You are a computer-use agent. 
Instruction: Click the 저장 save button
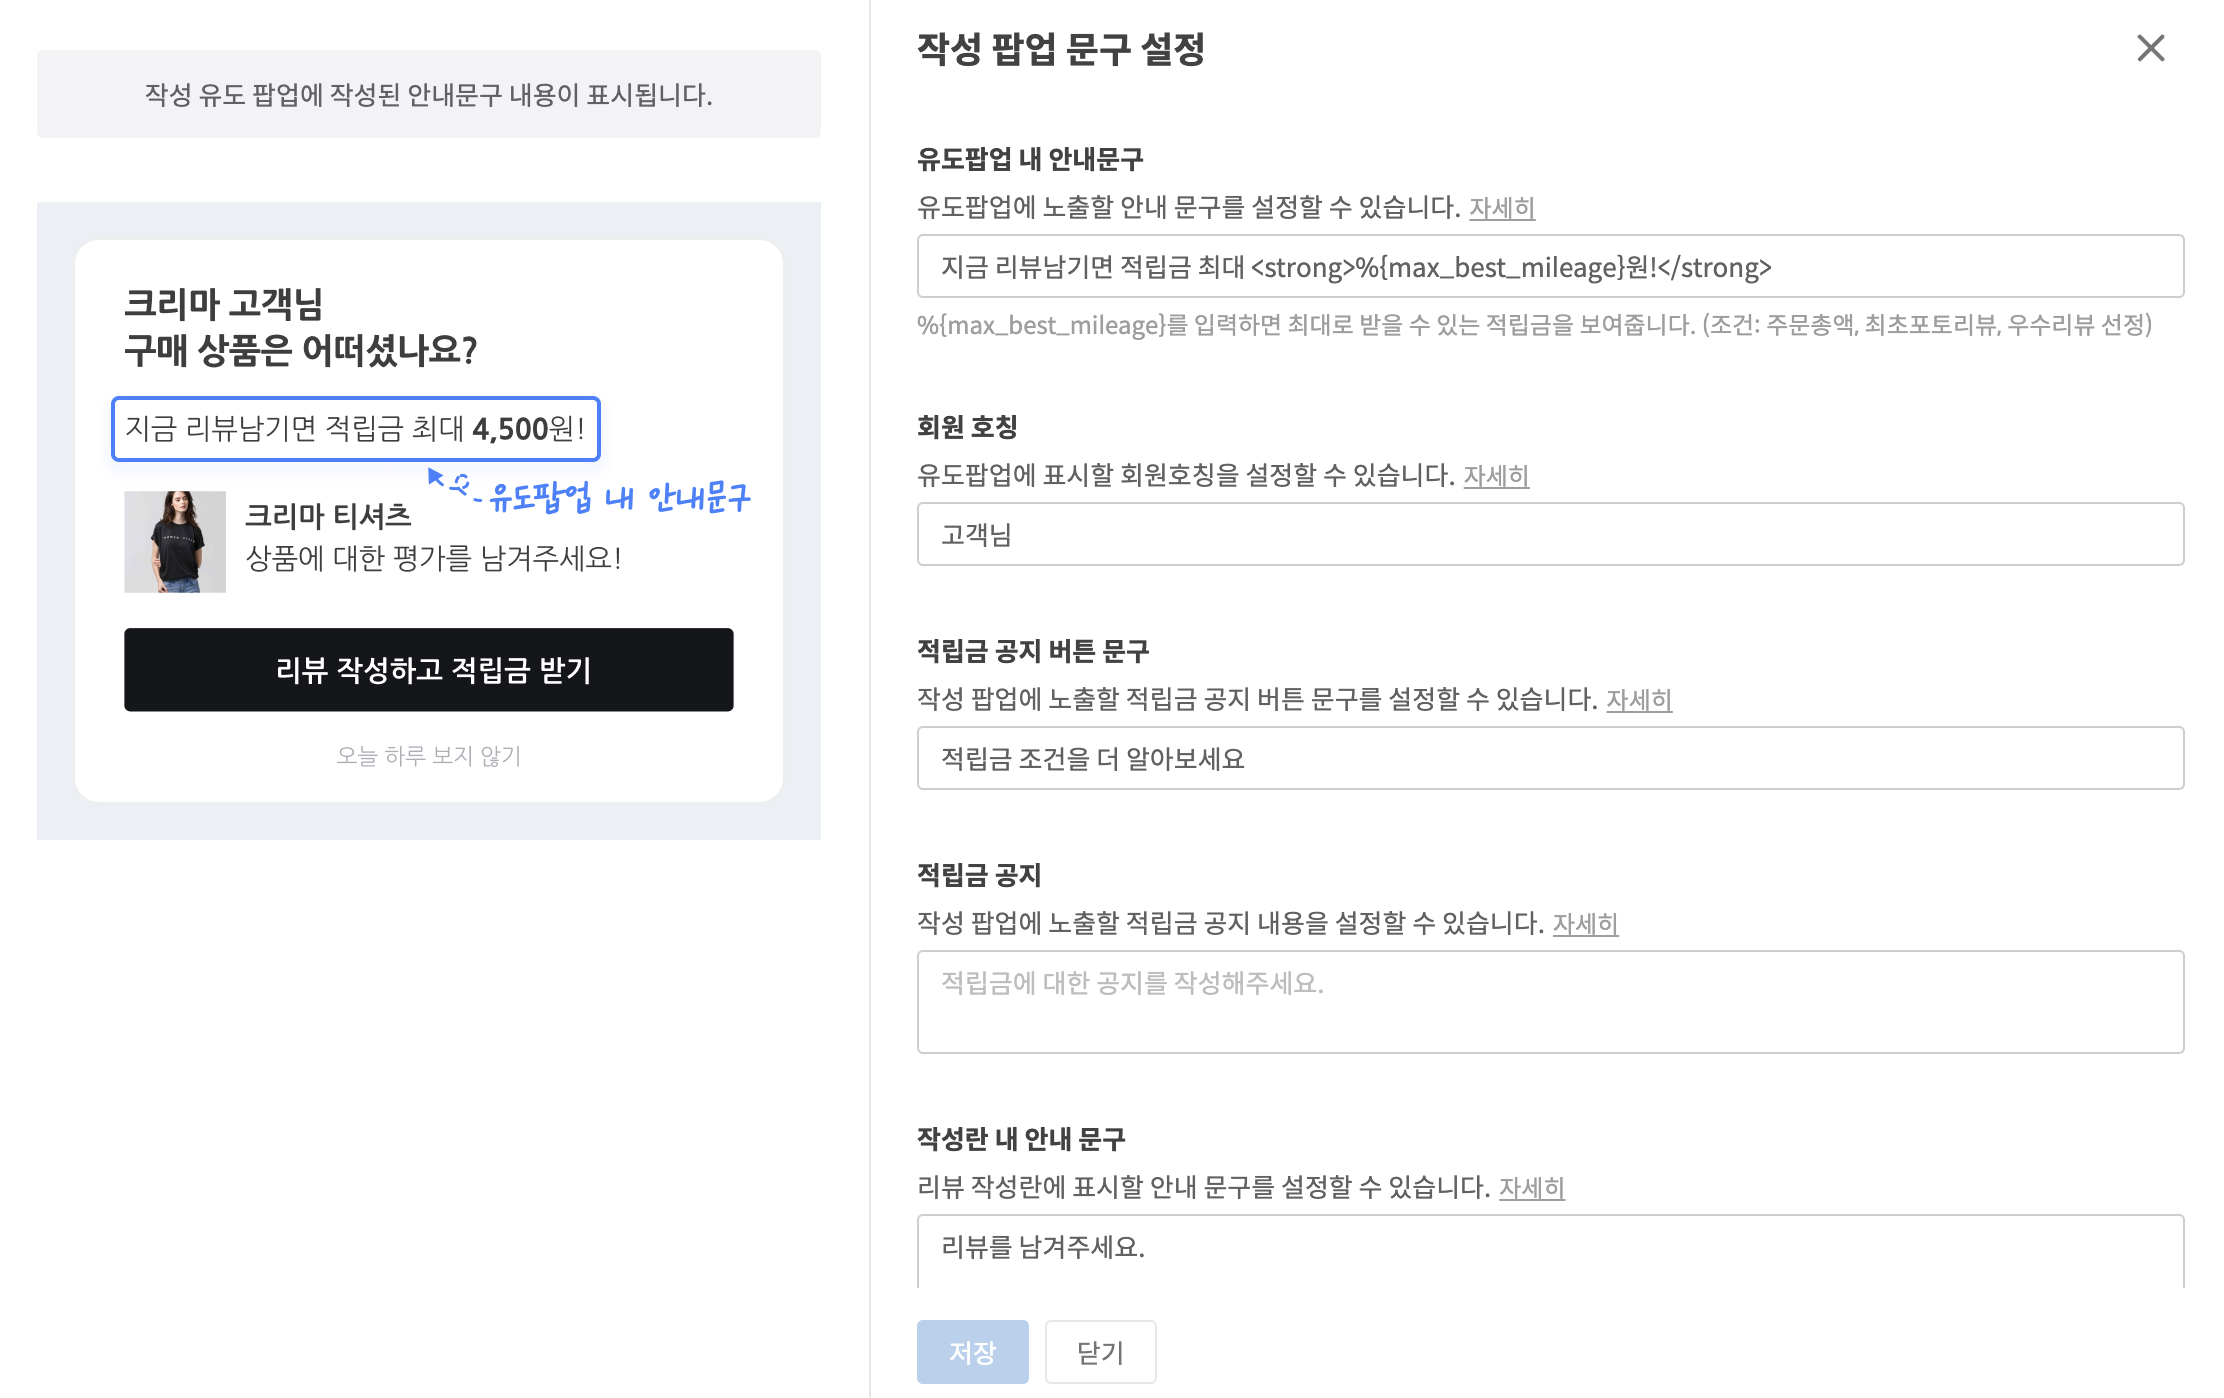(x=971, y=1352)
